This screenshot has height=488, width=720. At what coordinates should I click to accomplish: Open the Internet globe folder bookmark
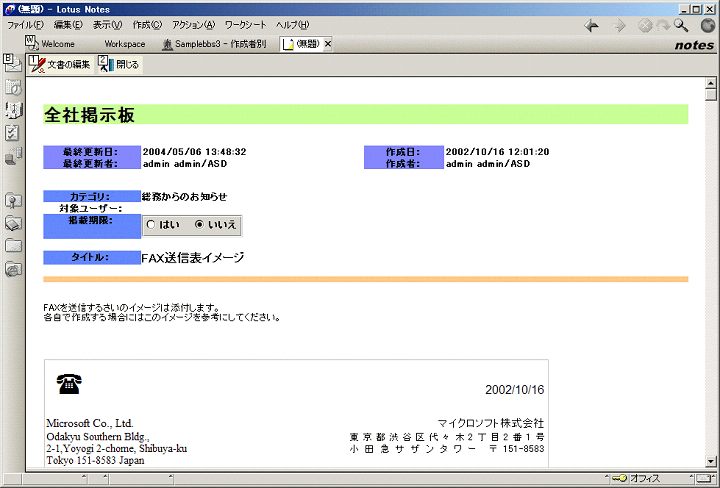coord(13,269)
